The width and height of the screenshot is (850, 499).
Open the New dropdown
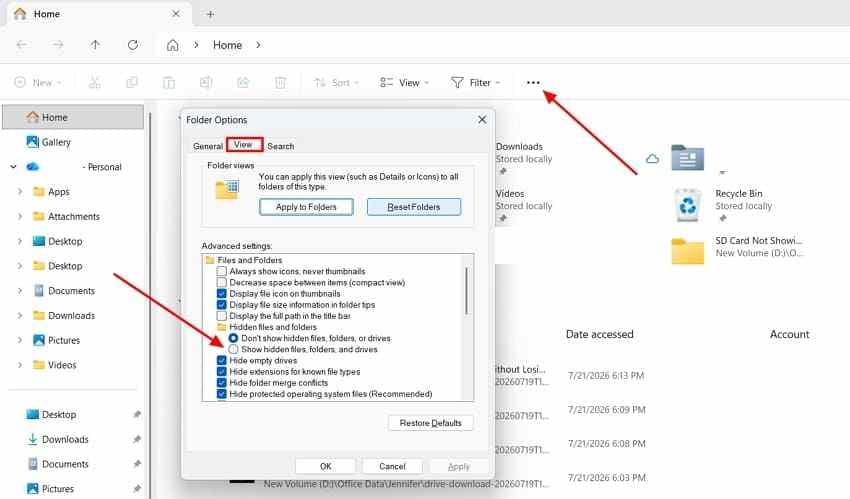[38, 82]
